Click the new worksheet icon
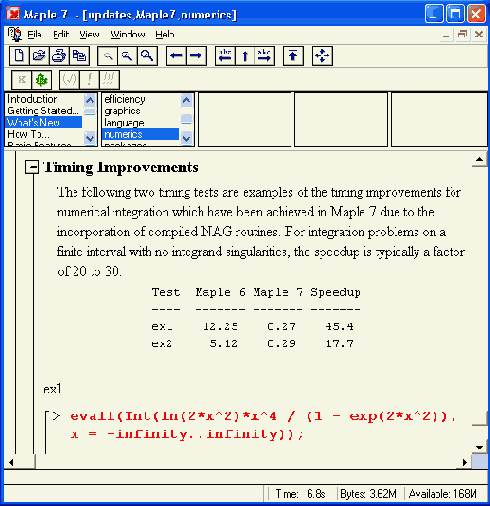Viewport: 490px width, 506px height. click(x=19, y=56)
